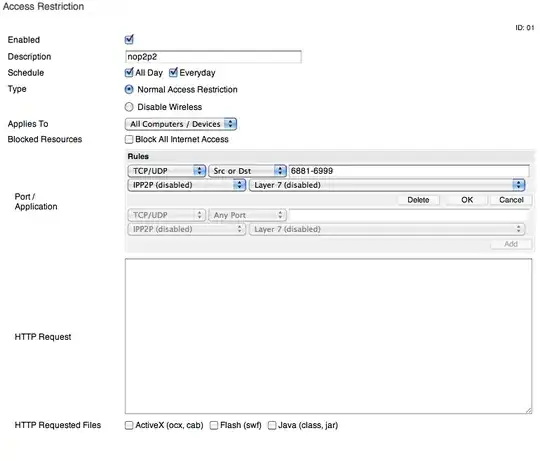Click the empty port field in new rule row
Viewport: 540px width, 461px height.
pos(409,215)
